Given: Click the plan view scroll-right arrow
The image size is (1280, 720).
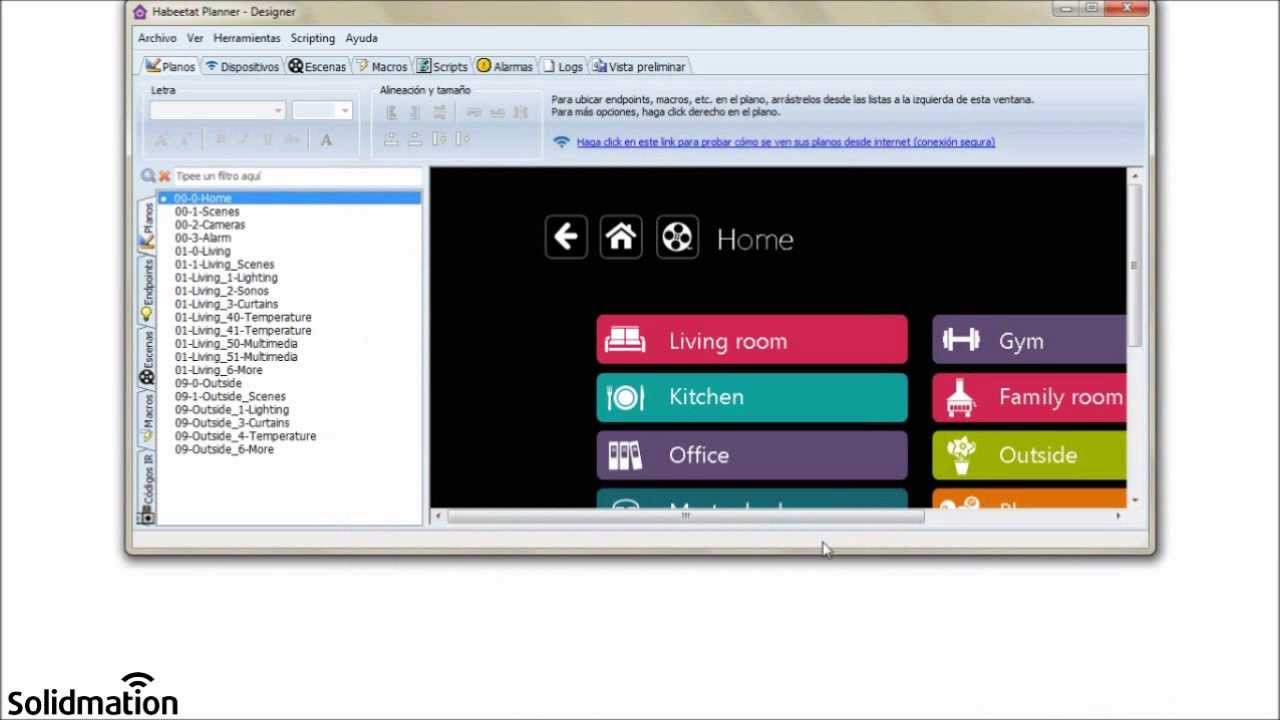Looking at the screenshot, I should [1118, 516].
